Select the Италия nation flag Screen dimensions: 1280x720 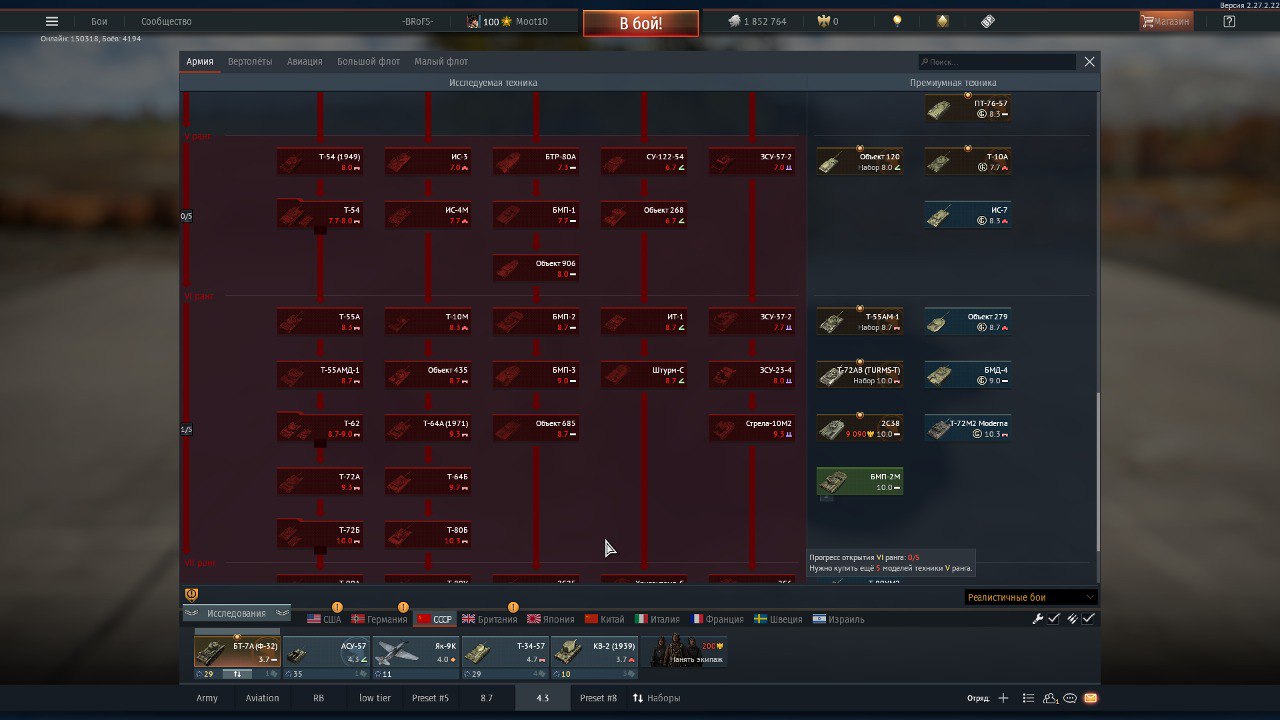(x=657, y=619)
